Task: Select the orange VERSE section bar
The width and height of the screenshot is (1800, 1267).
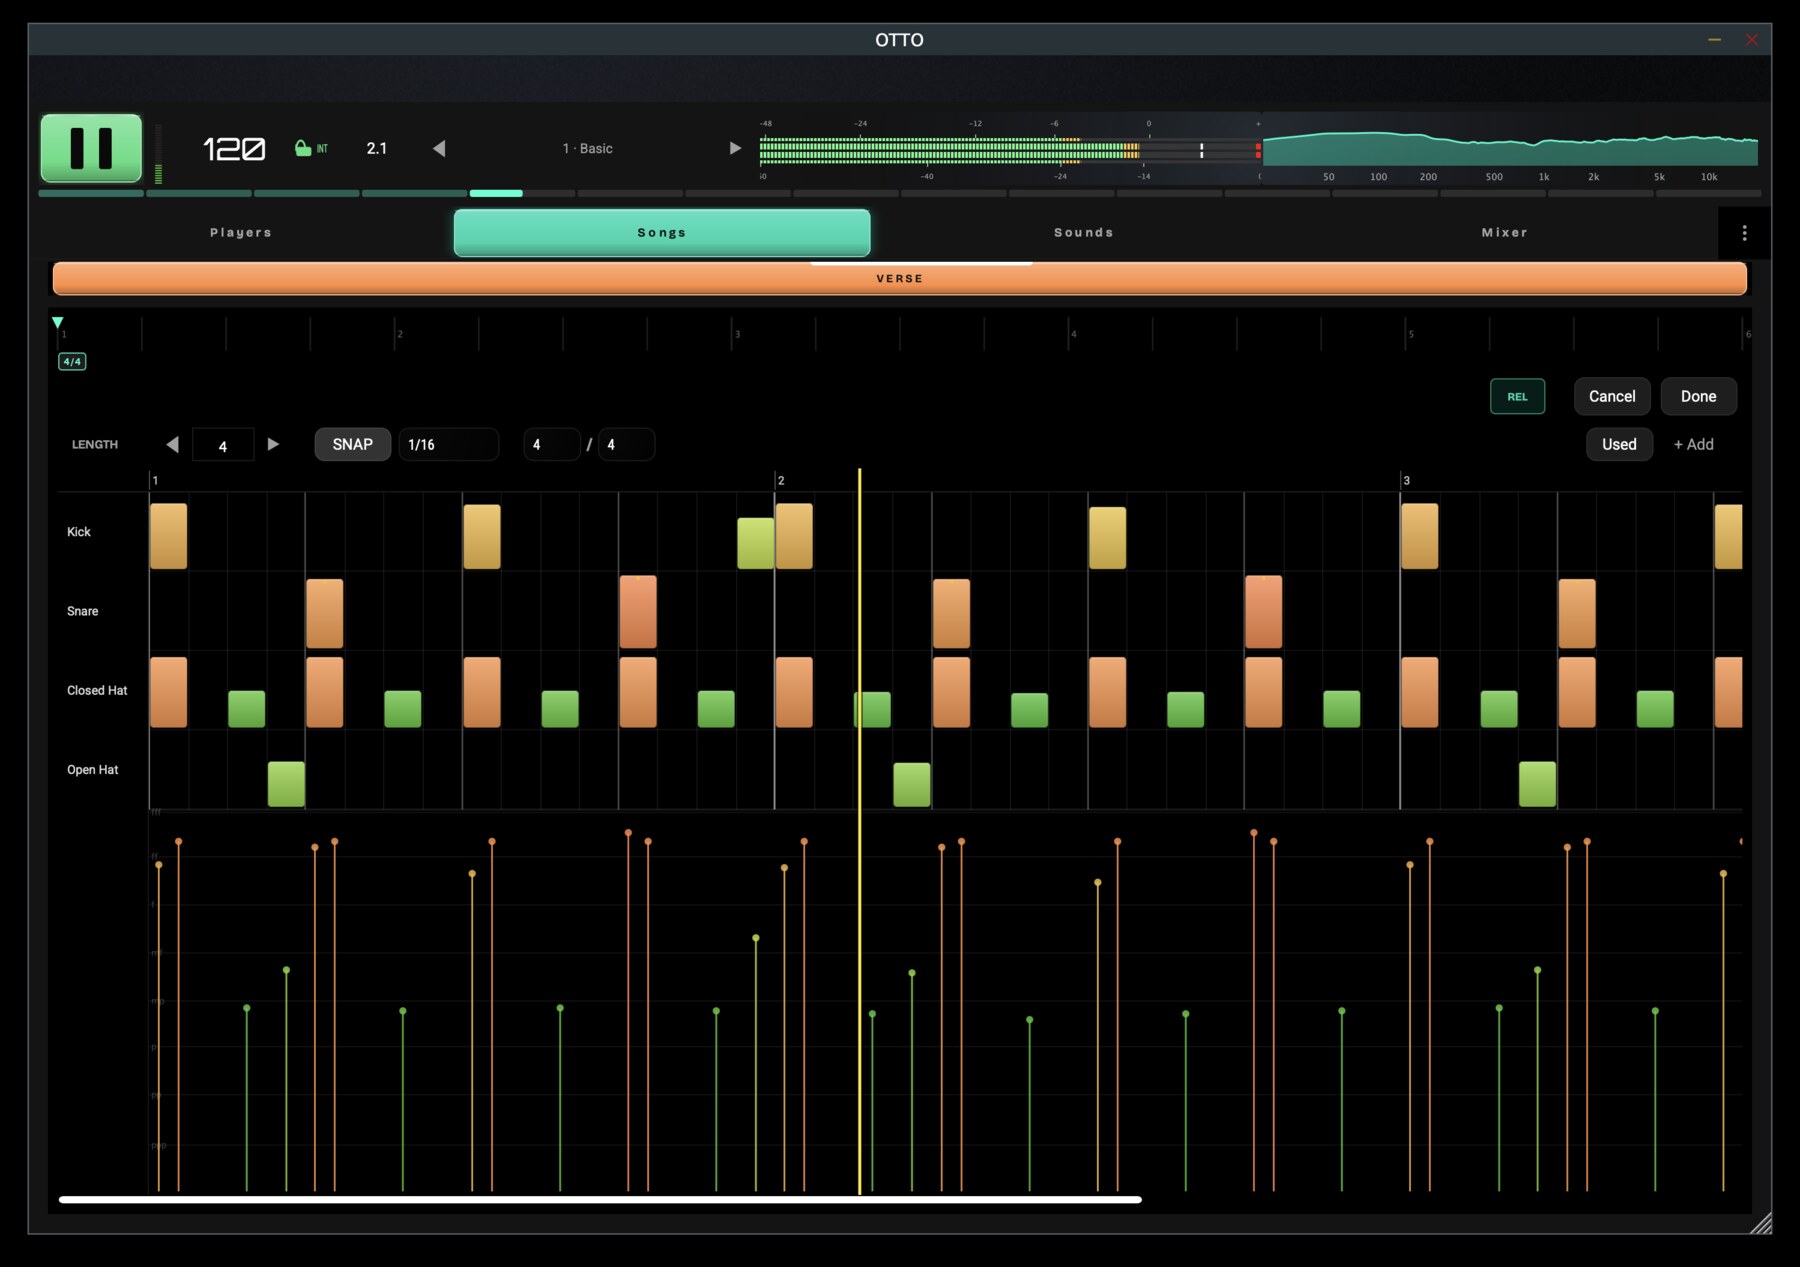Action: 900,279
